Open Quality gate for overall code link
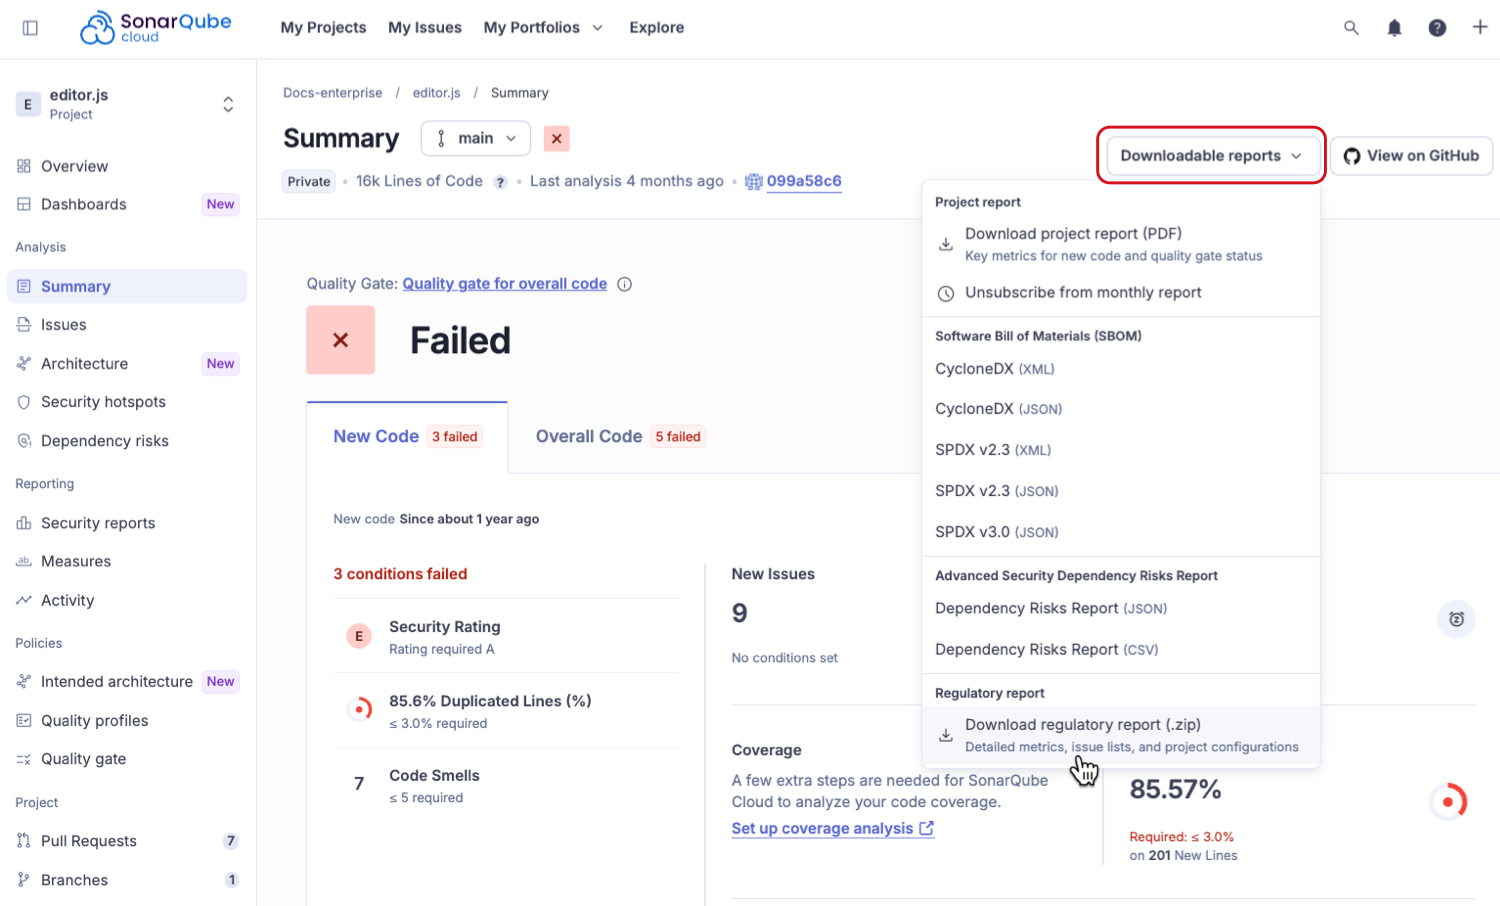The width and height of the screenshot is (1500, 906). 505,284
